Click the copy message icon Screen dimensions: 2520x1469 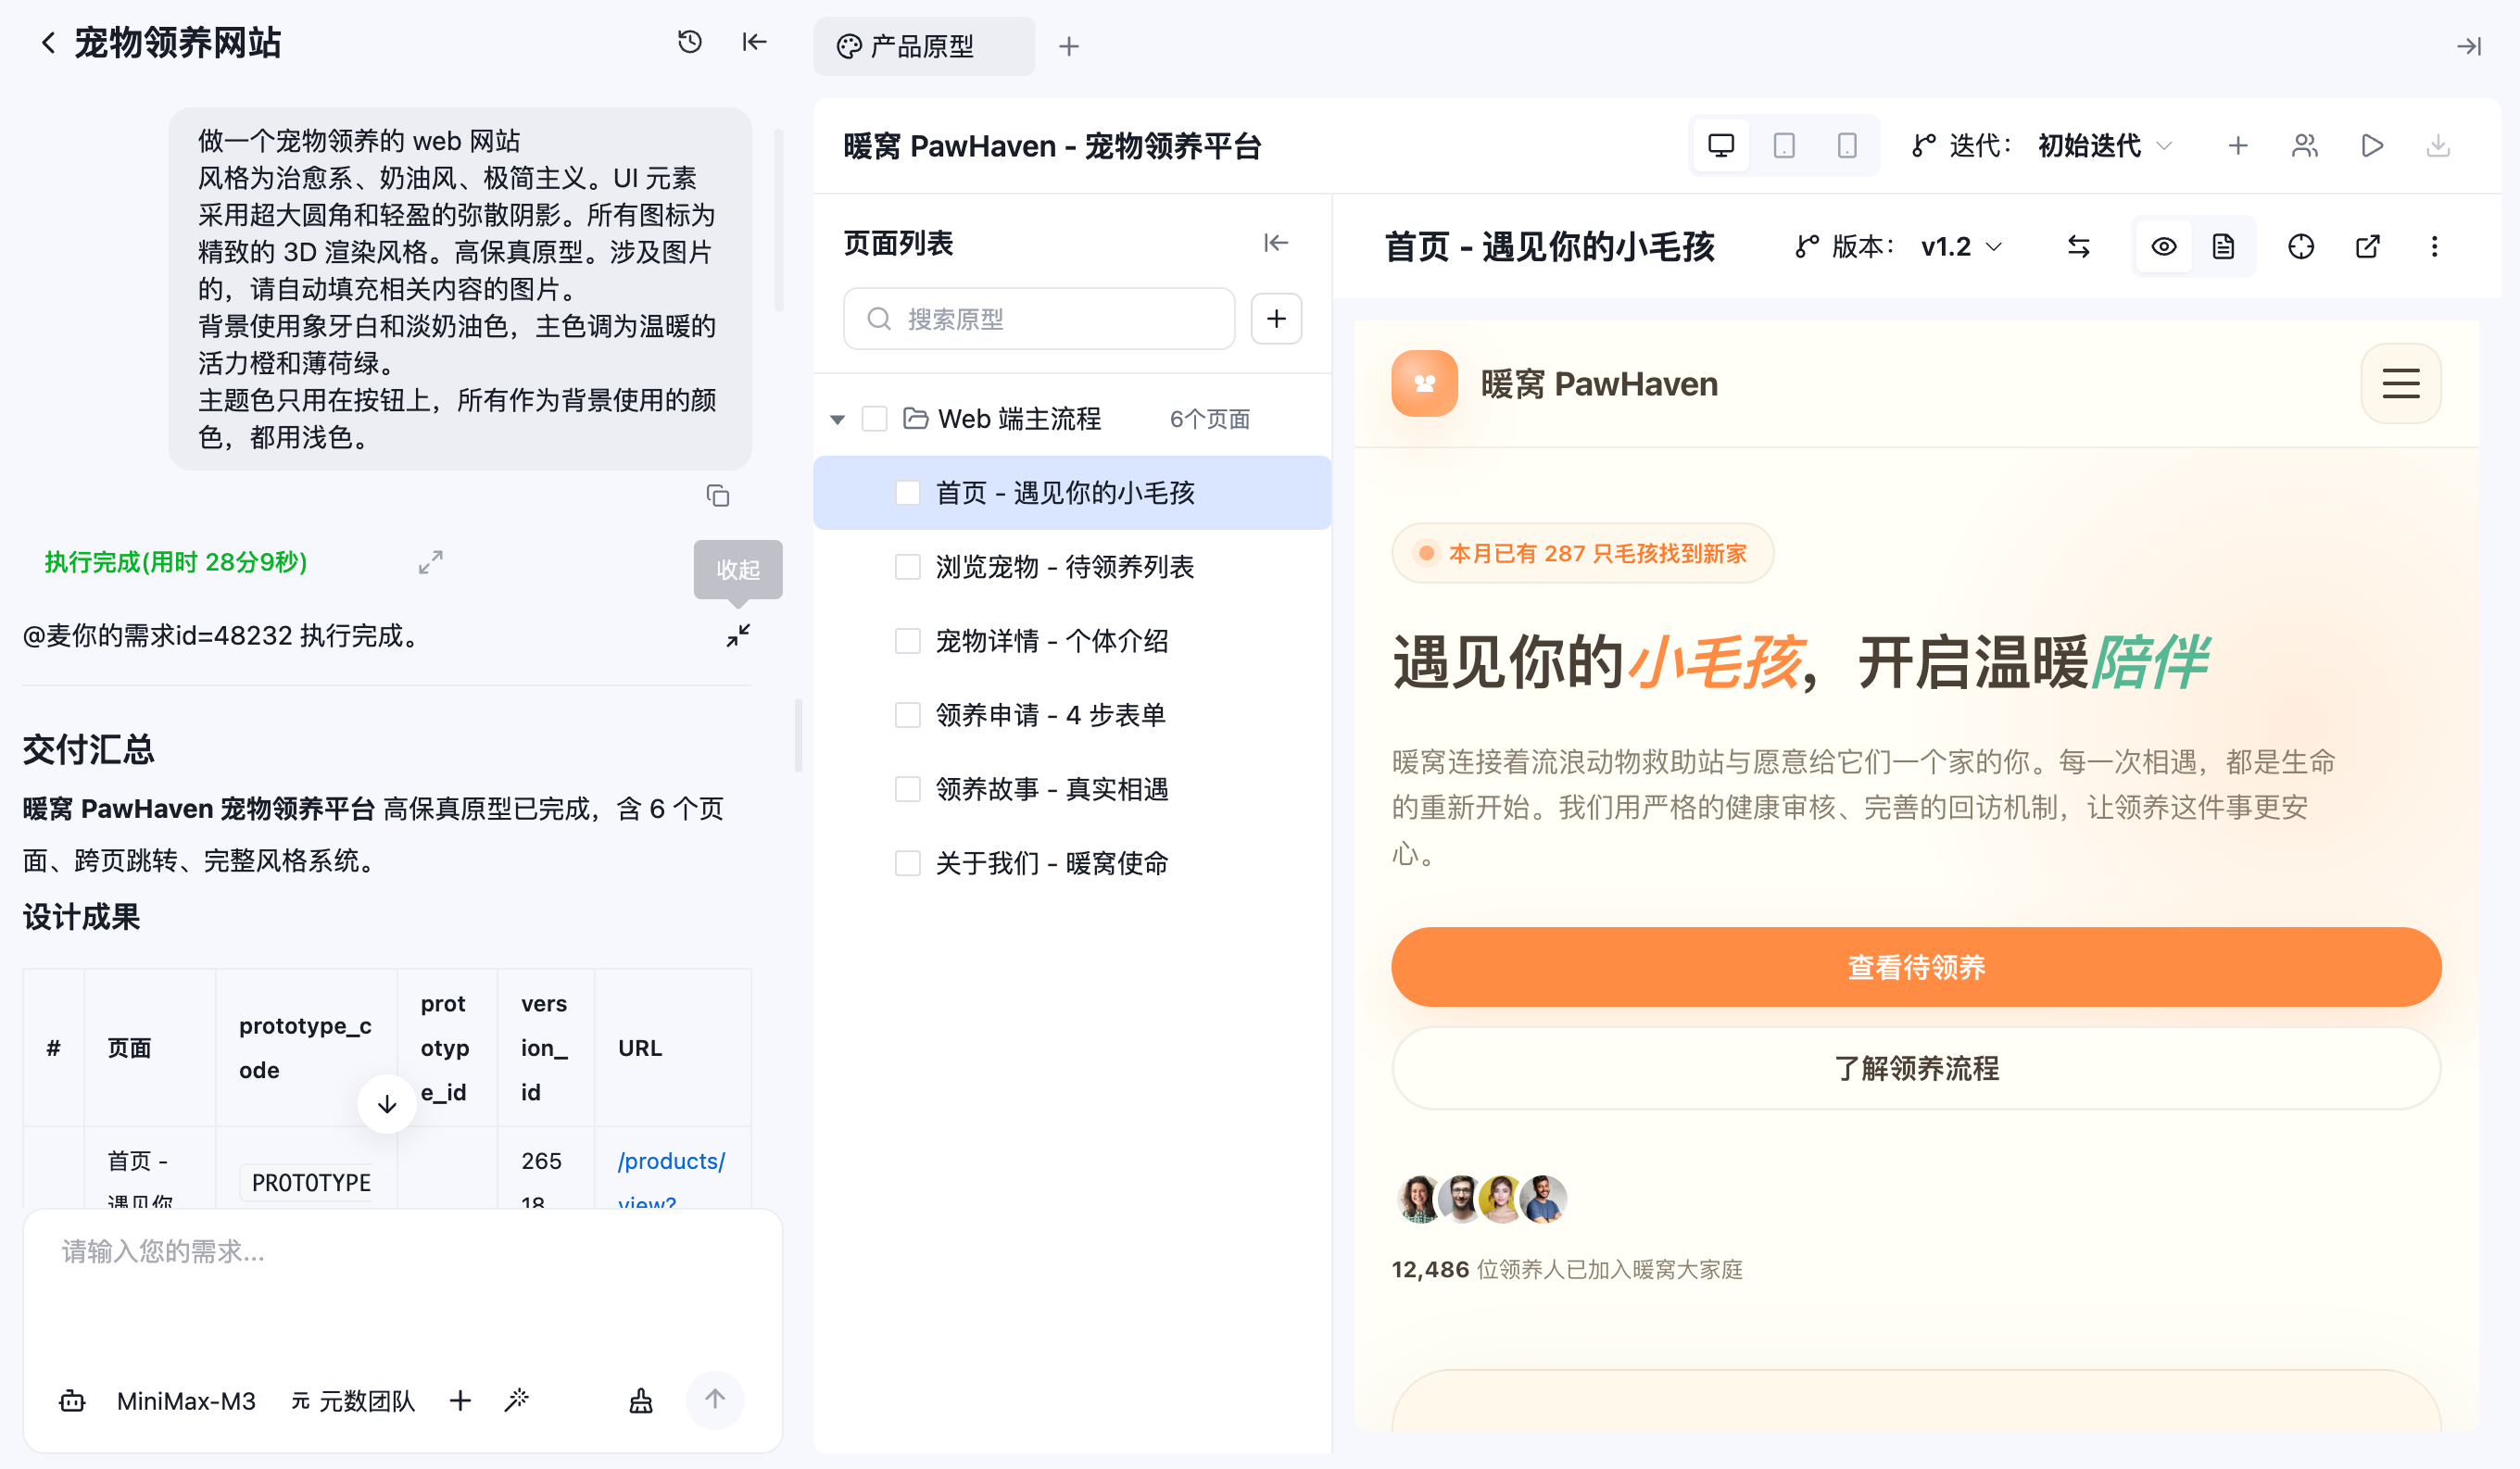(x=717, y=495)
